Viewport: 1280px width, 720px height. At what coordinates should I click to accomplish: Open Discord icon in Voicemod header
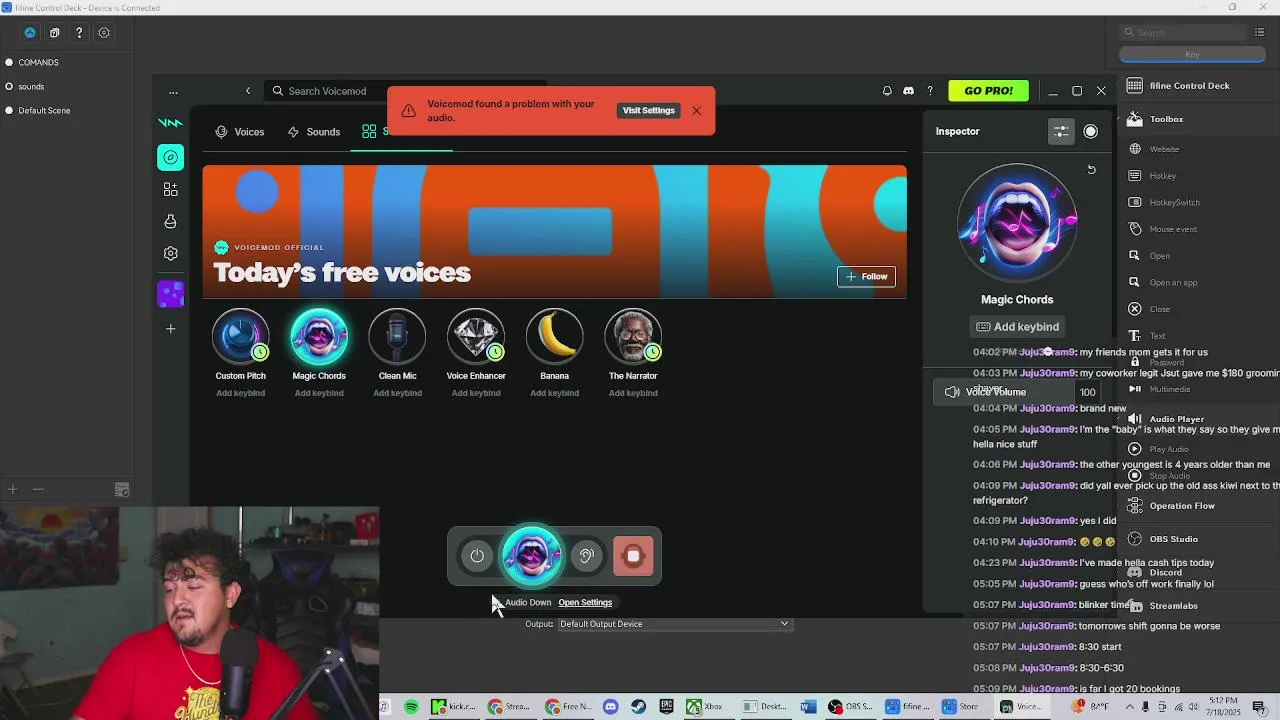[x=908, y=91]
